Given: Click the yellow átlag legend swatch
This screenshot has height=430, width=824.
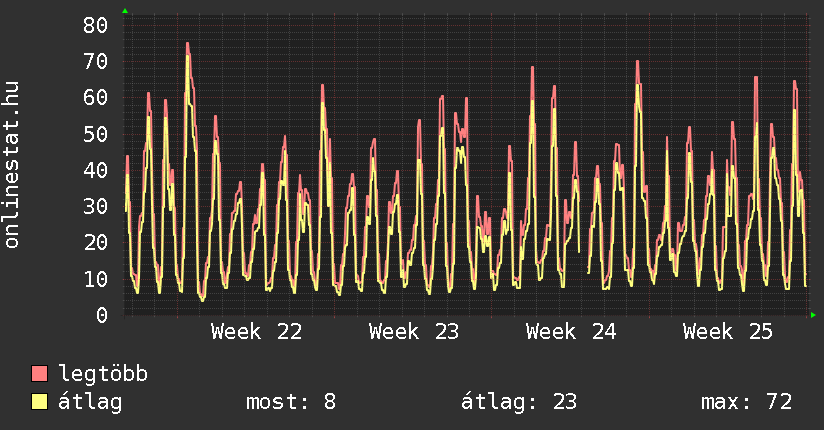Looking at the screenshot, I should (x=39, y=402).
